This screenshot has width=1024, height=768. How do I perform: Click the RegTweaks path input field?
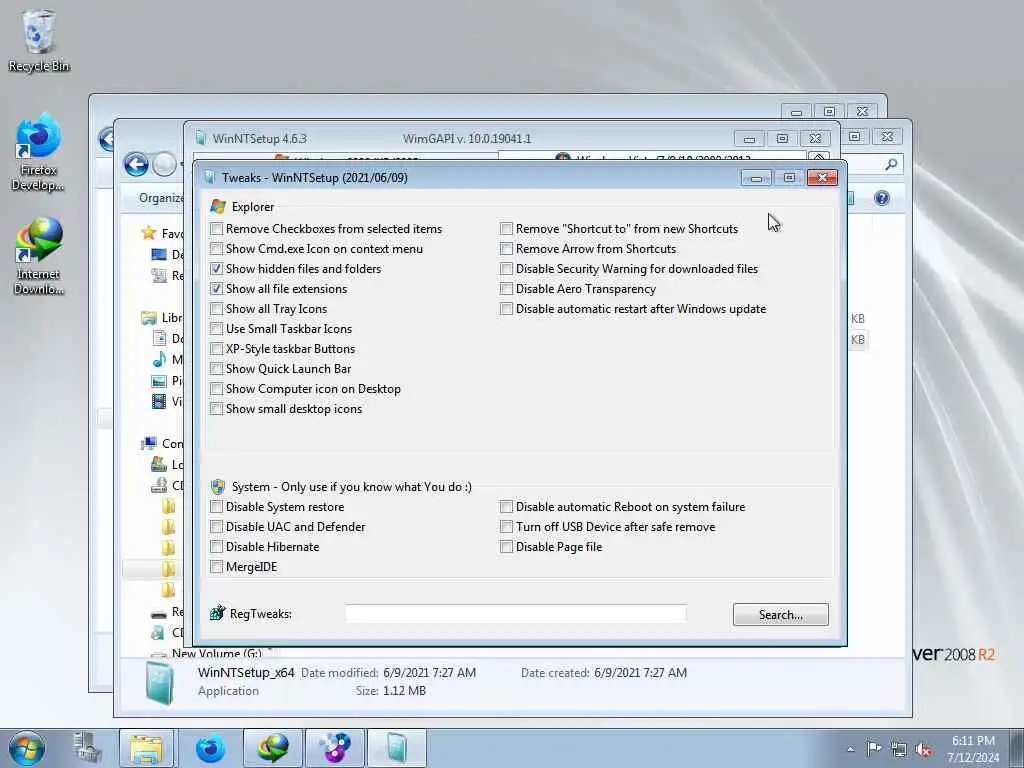click(x=515, y=614)
